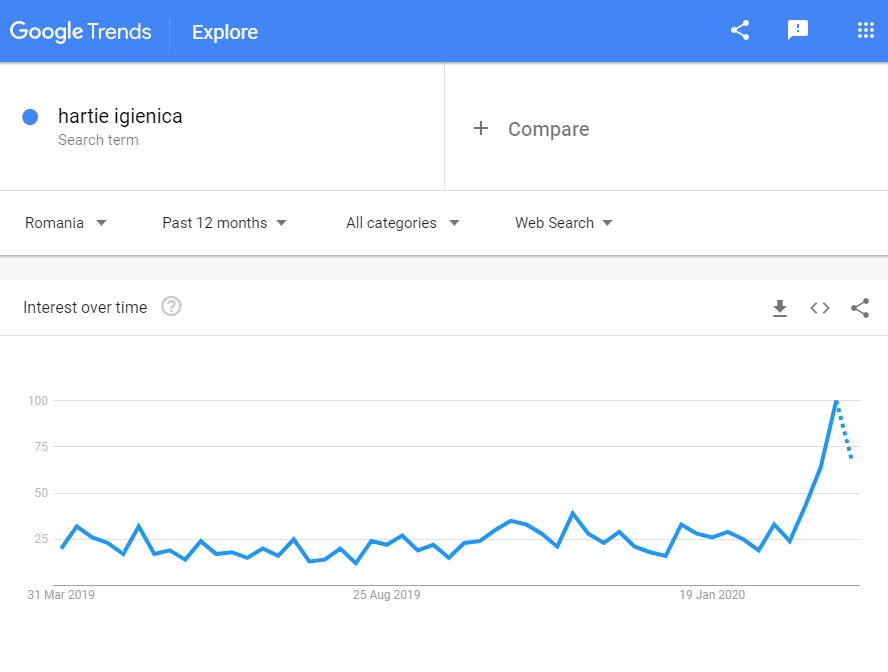Select the hartie igienica search term
888x672 pixels.
(x=119, y=116)
